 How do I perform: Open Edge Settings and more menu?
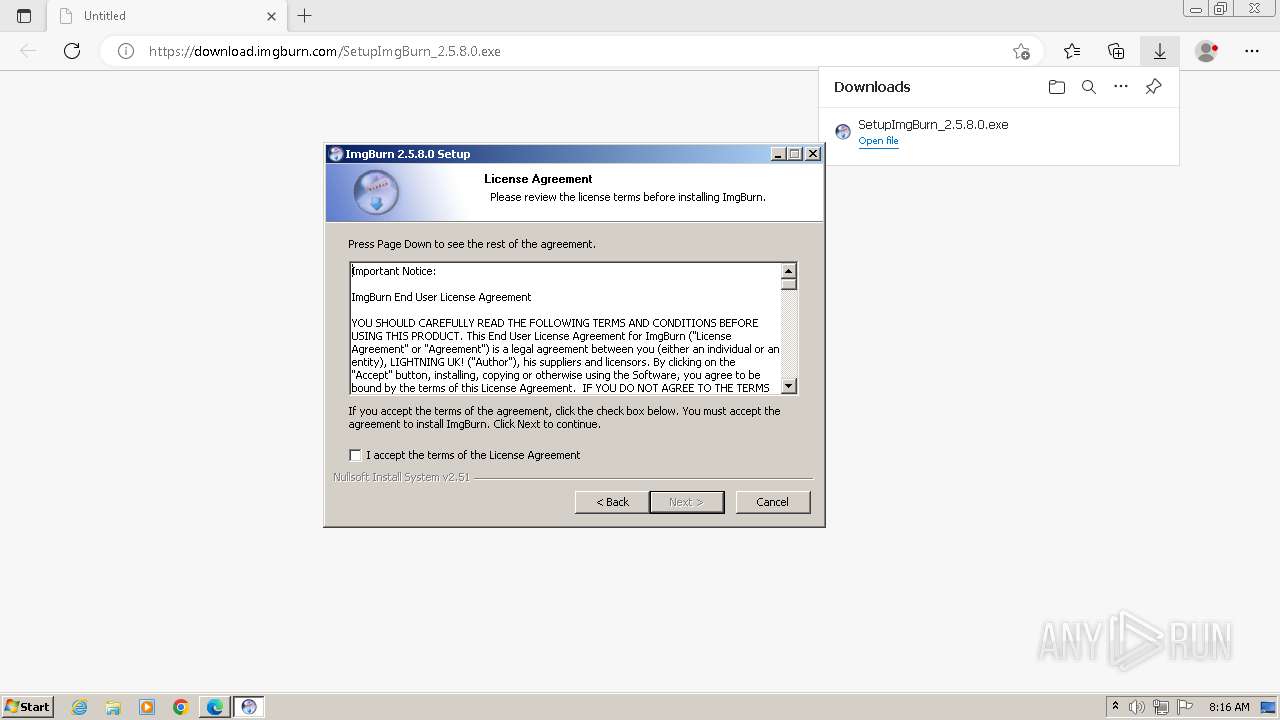point(1252,51)
